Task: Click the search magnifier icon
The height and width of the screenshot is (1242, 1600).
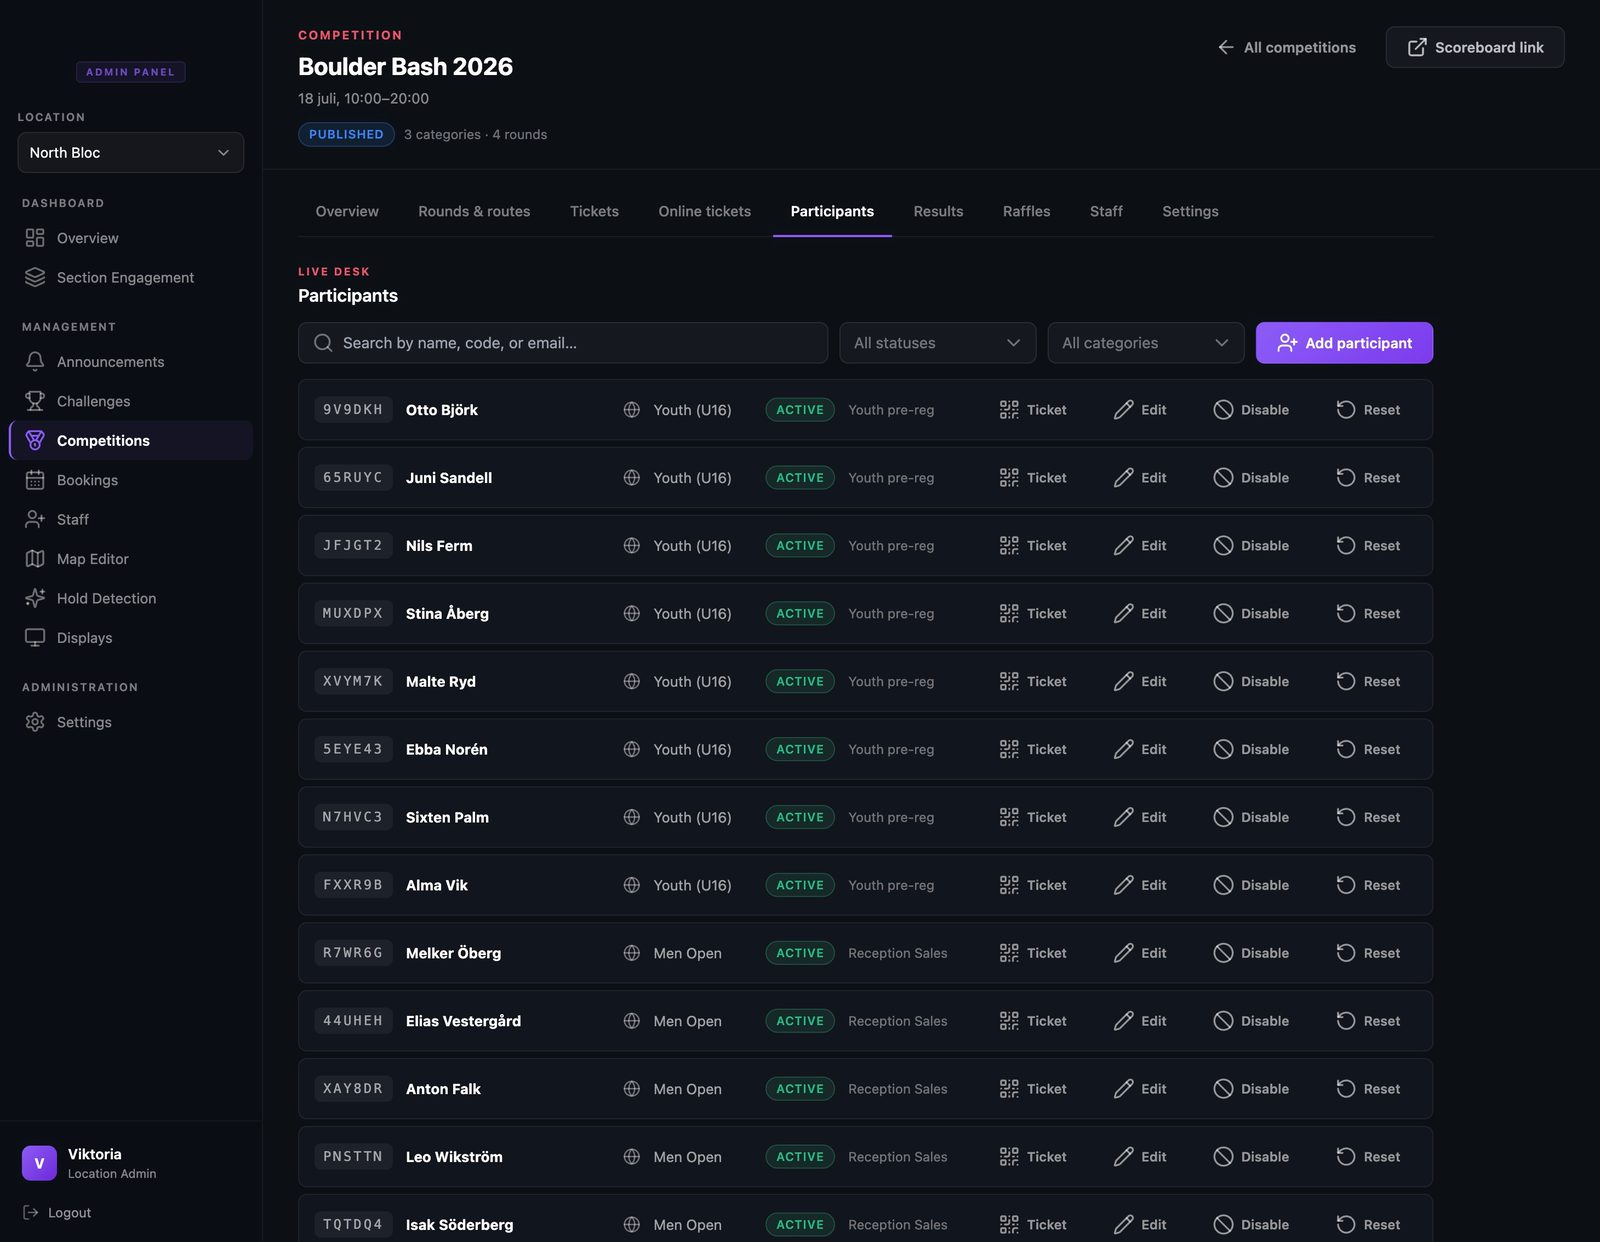Action: (323, 343)
